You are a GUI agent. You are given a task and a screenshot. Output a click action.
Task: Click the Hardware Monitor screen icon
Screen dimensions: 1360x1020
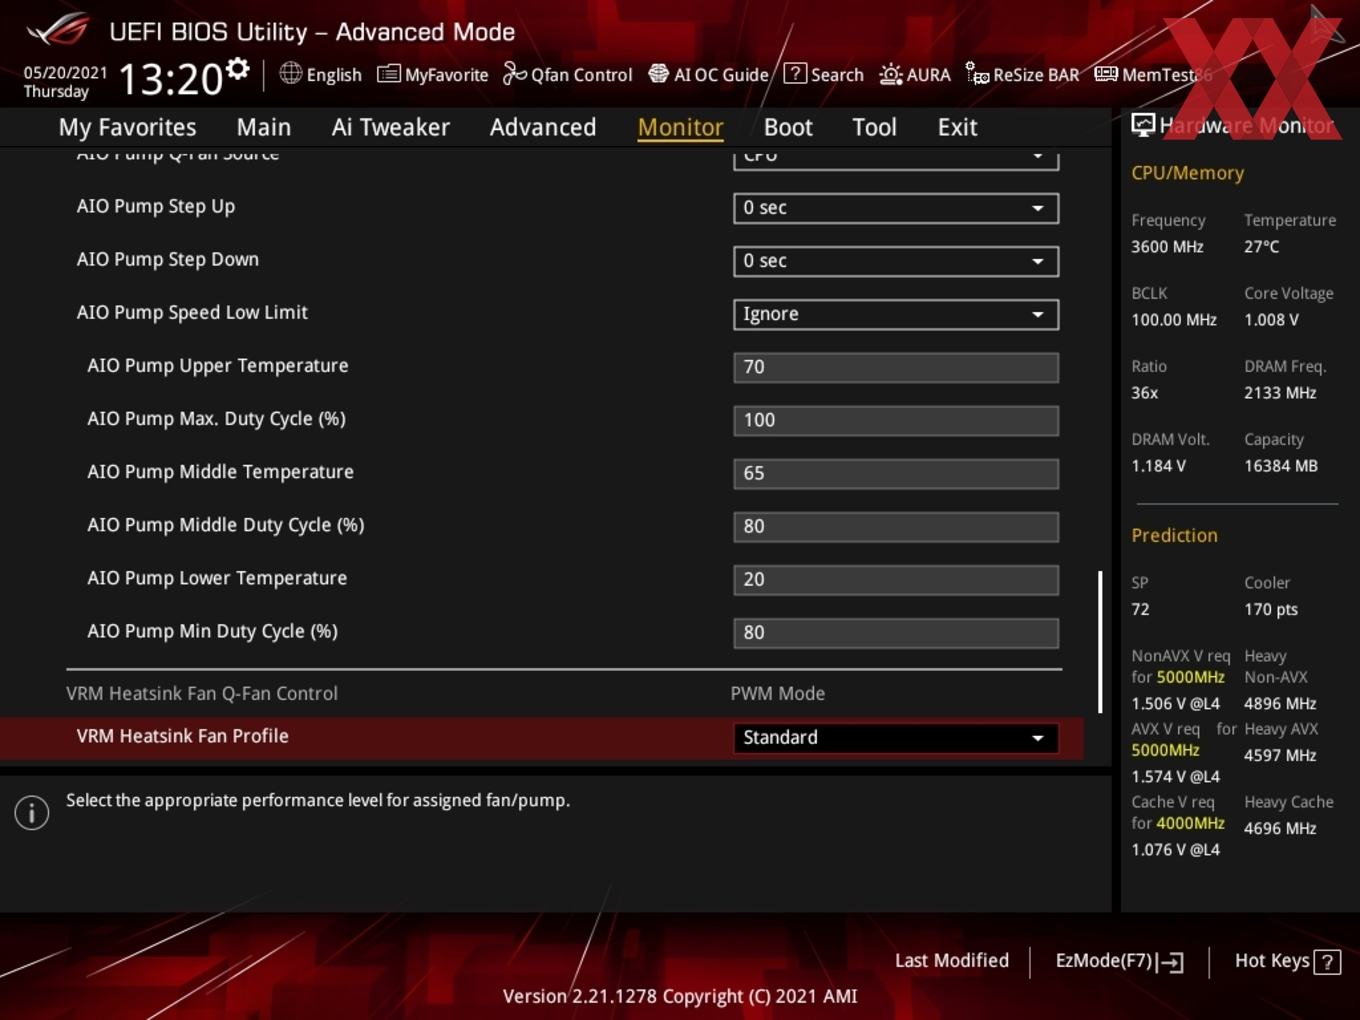(x=1142, y=125)
